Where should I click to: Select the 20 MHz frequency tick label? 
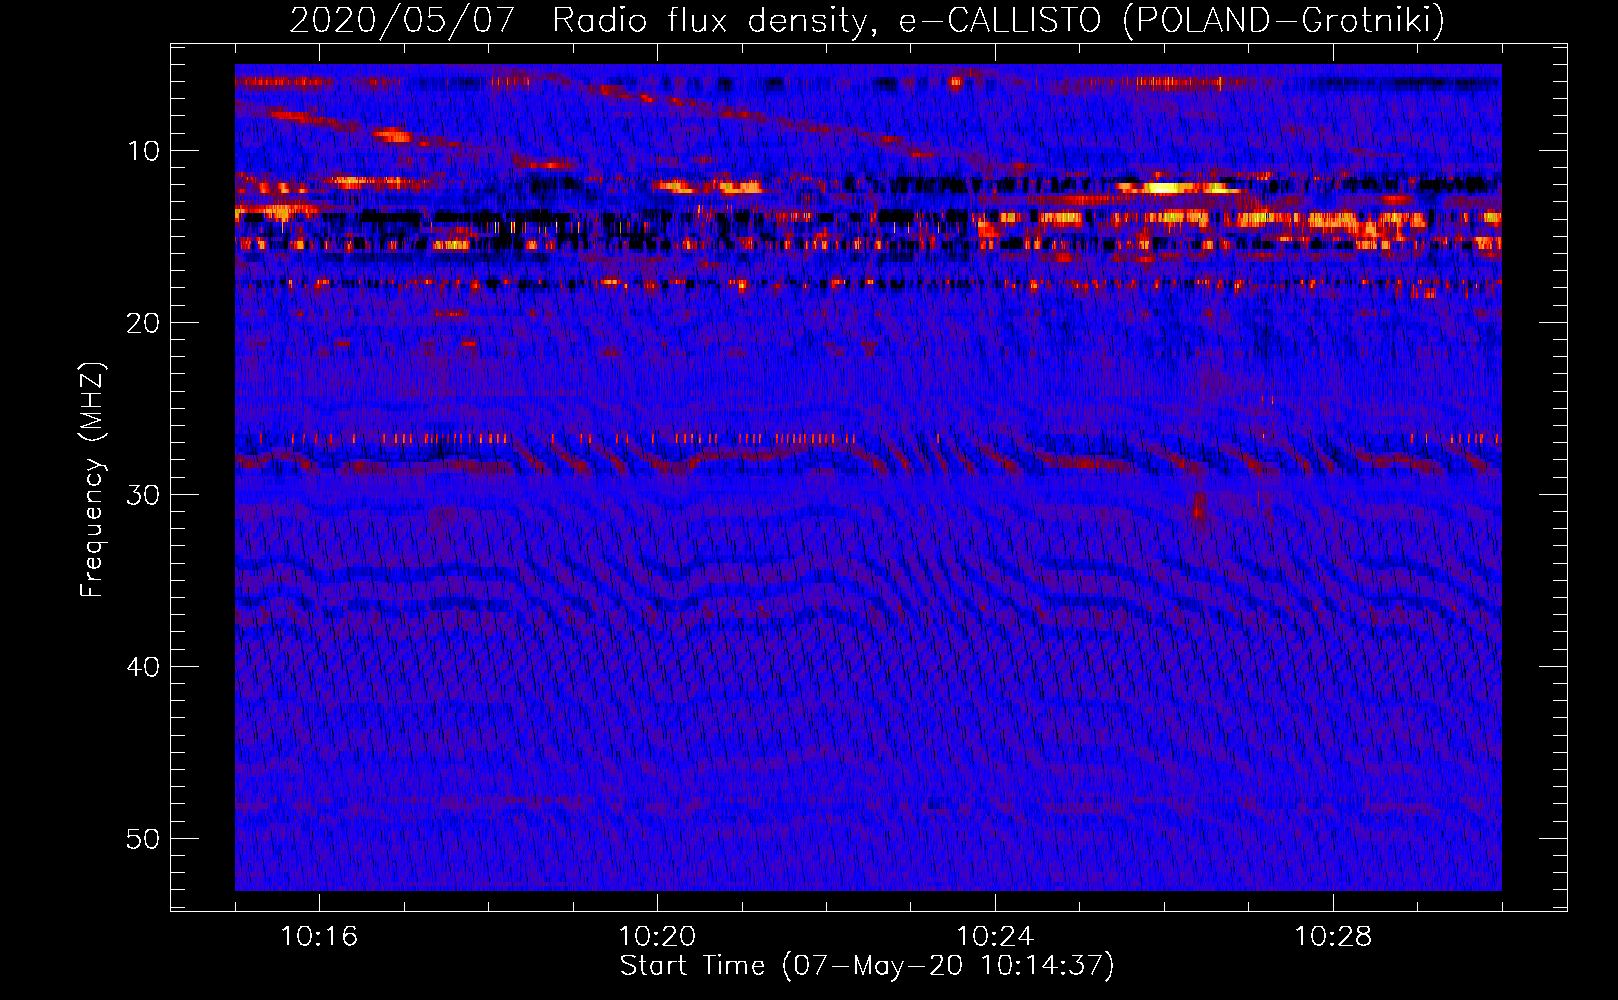[144, 323]
